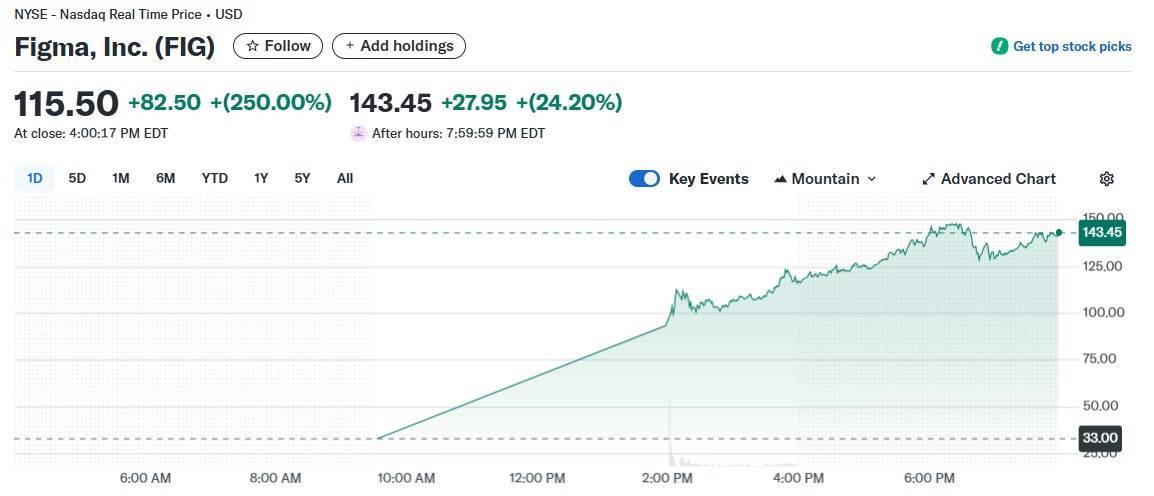Open Get top stock picks link
The height and width of the screenshot is (496, 1154).
(1072, 46)
